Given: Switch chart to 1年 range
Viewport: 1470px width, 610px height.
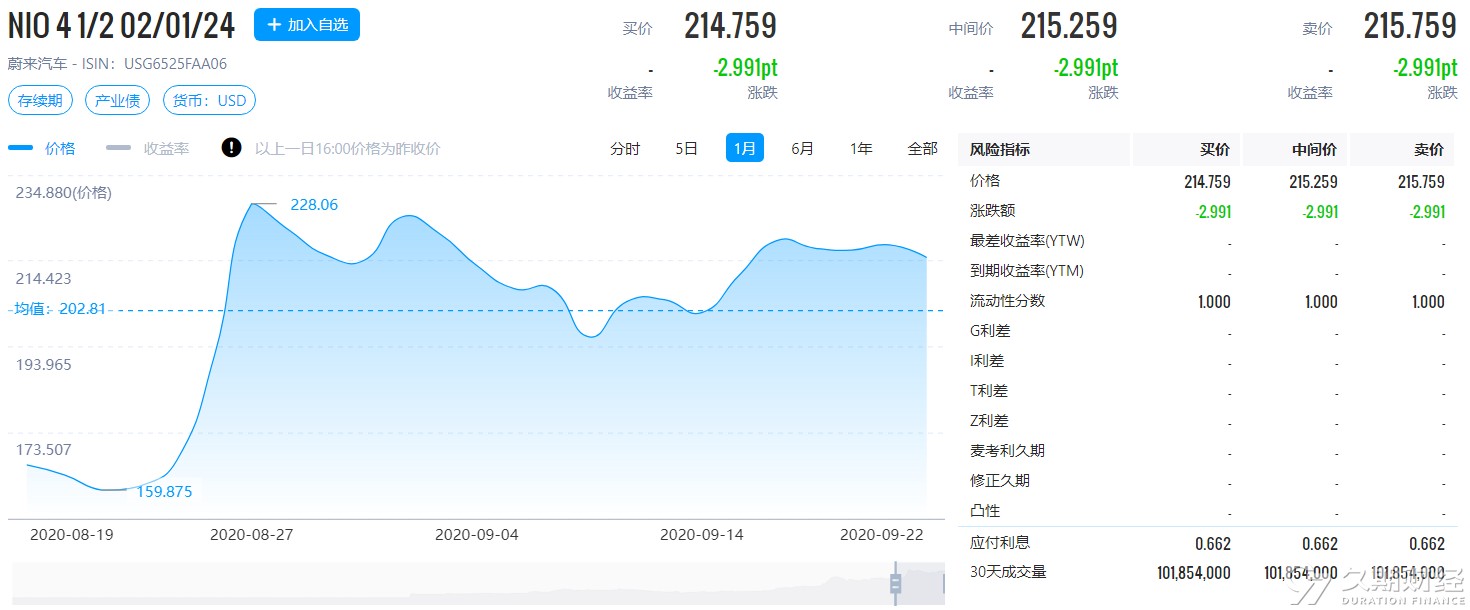Looking at the screenshot, I should [861, 148].
